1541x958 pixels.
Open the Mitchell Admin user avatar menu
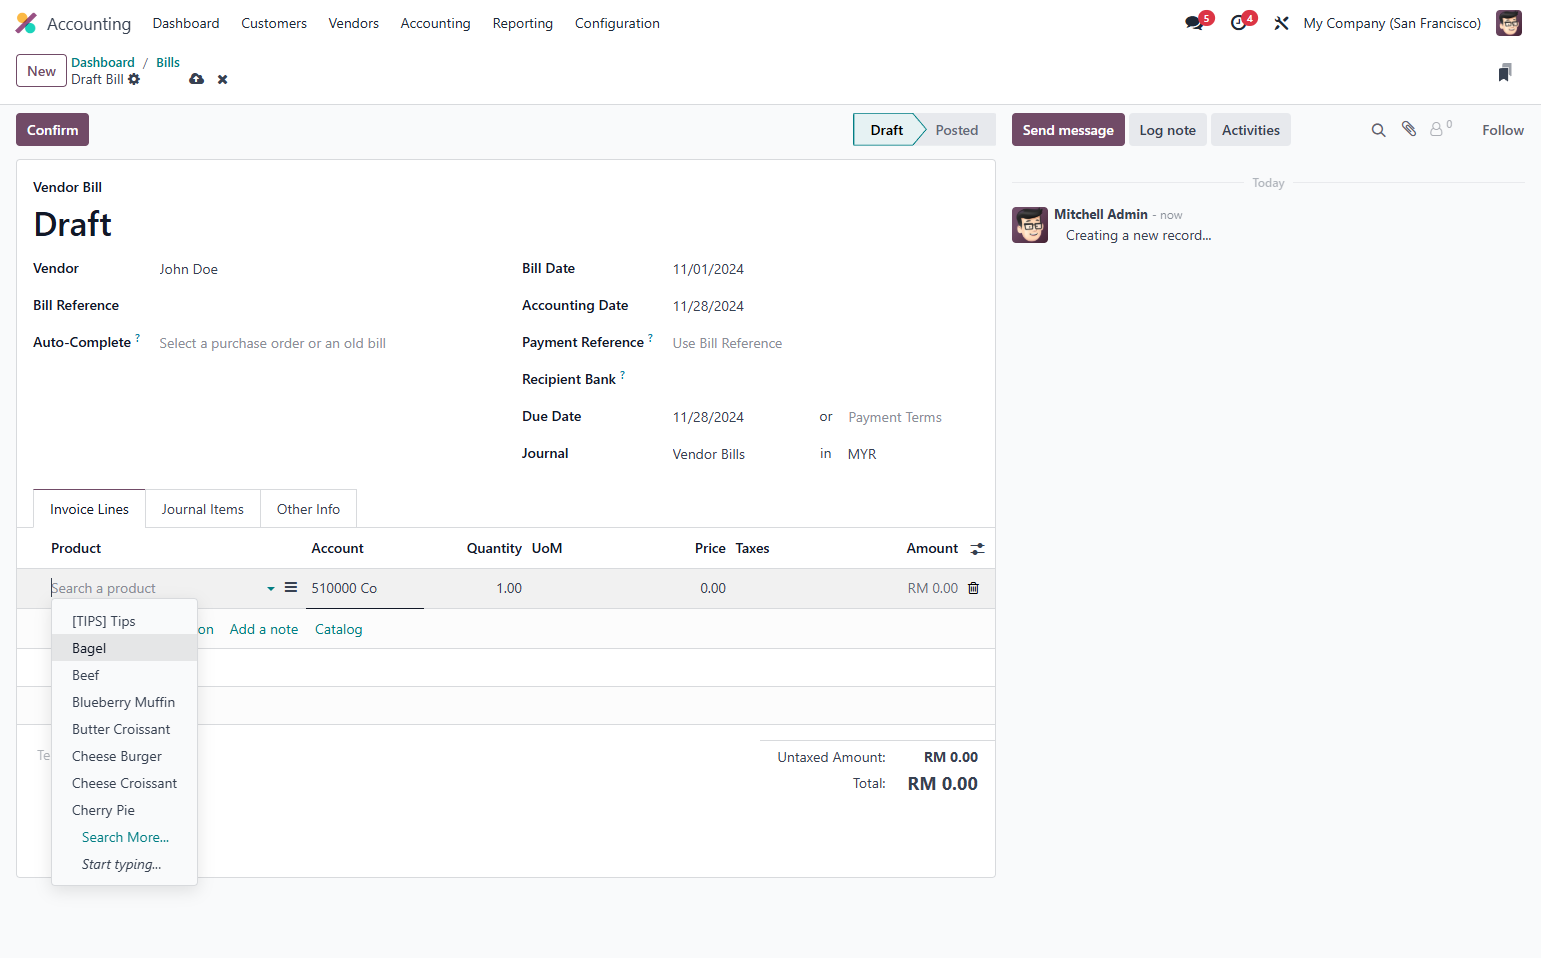tap(1508, 23)
